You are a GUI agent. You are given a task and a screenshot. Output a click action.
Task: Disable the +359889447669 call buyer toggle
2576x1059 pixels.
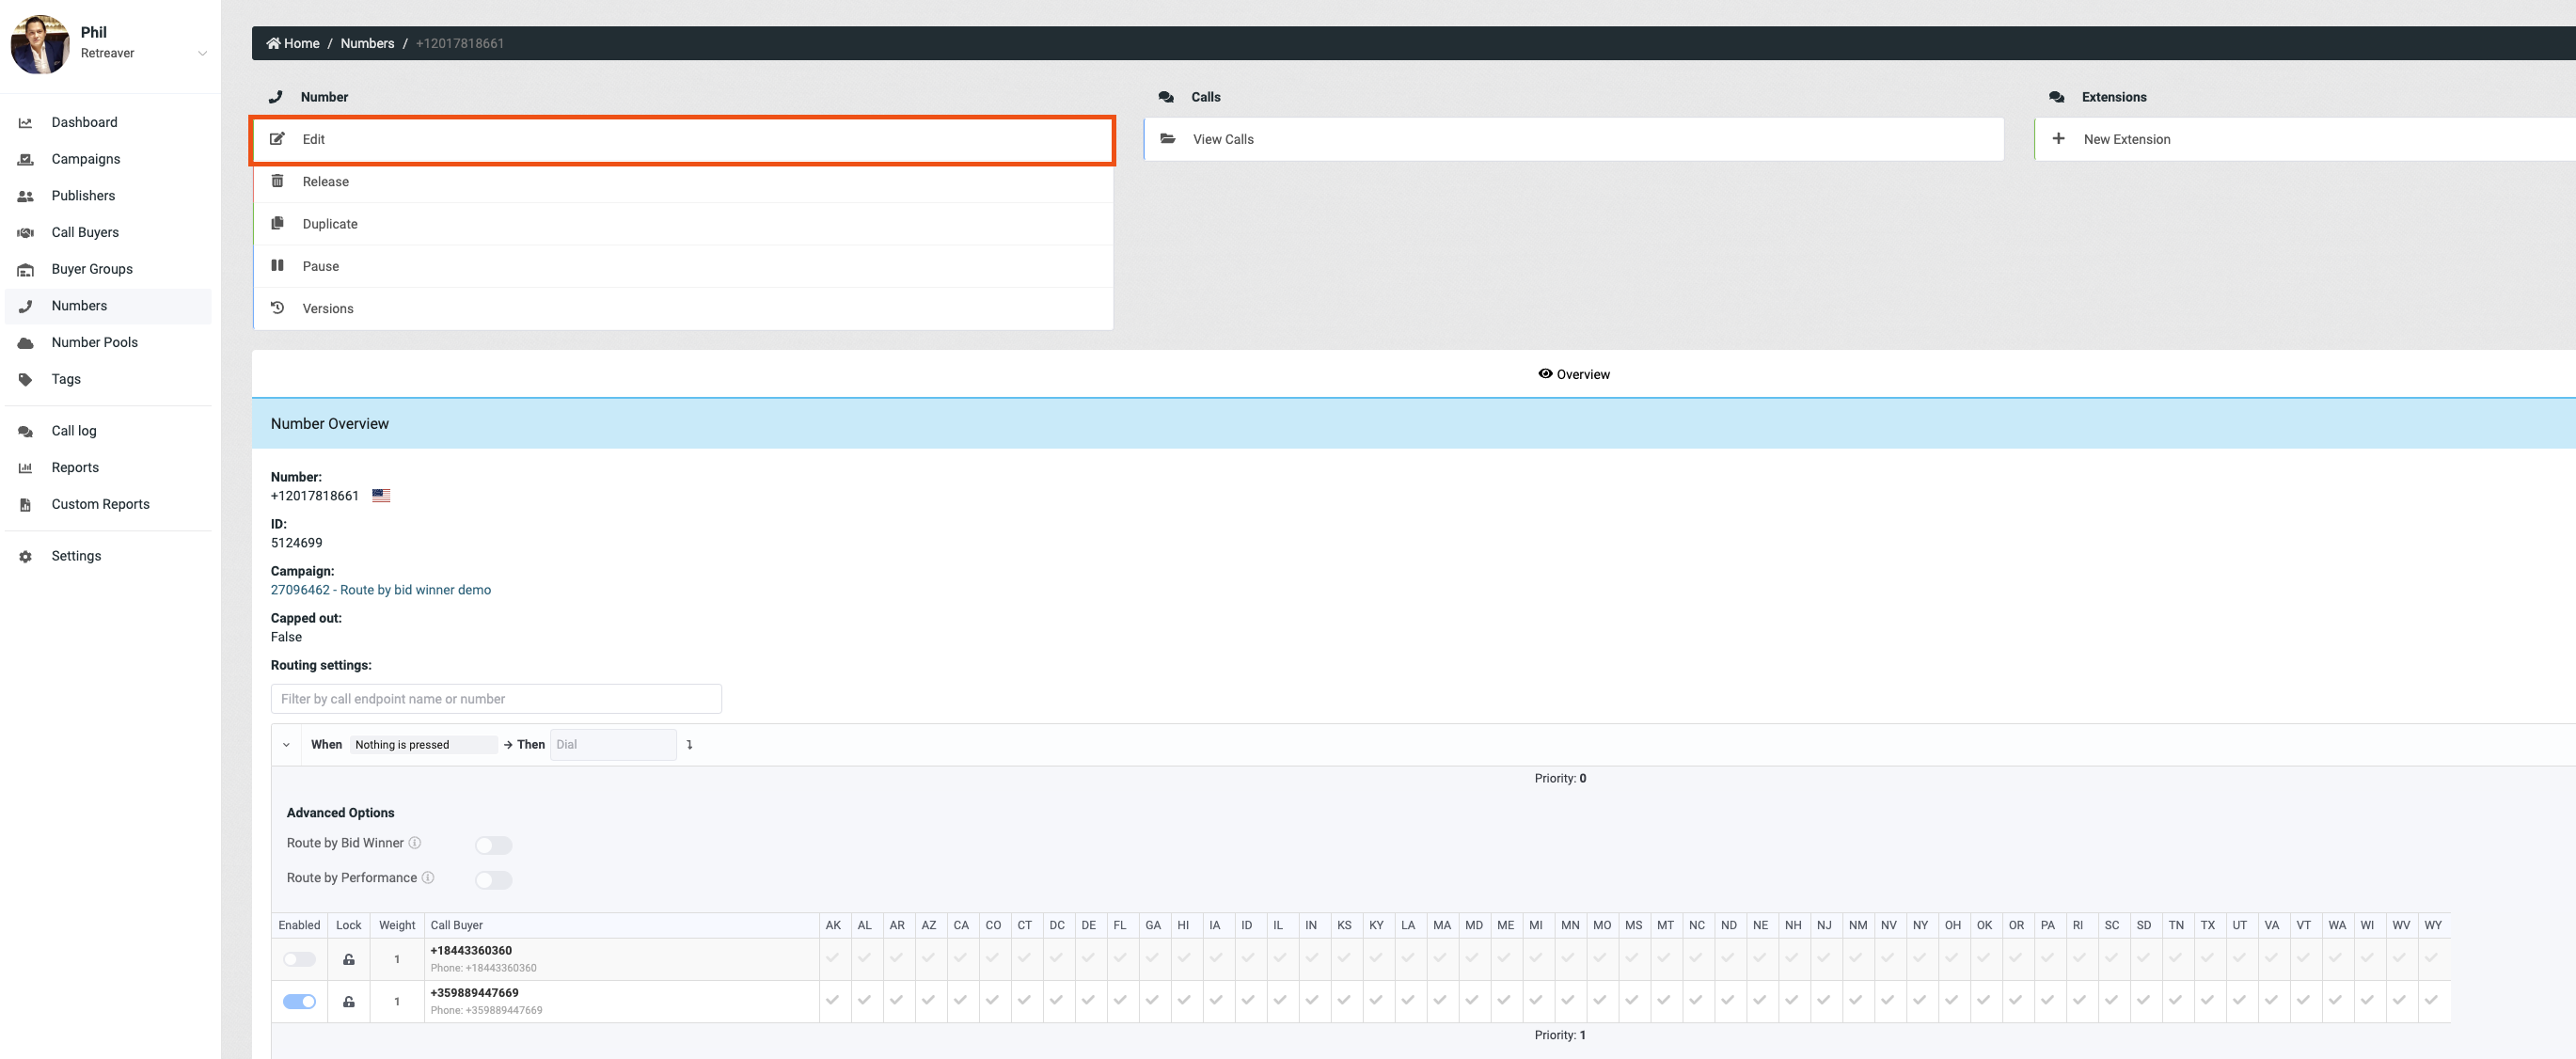point(299,1001)
